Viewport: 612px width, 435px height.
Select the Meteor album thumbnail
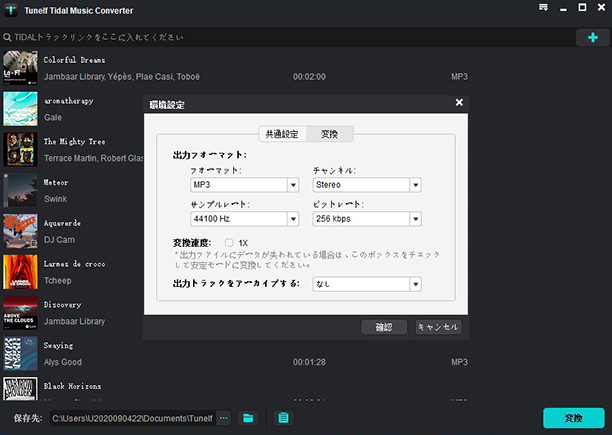(x=20, y=190)
